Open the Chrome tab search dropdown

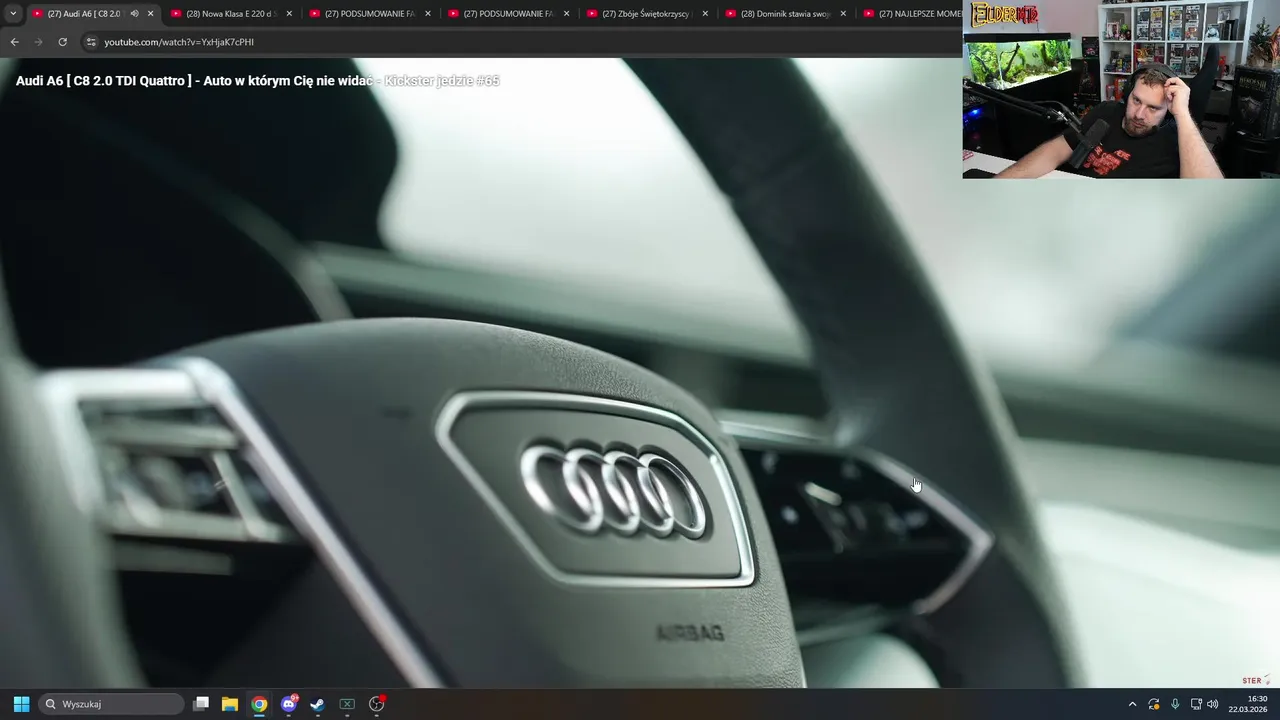click(13, 14)
